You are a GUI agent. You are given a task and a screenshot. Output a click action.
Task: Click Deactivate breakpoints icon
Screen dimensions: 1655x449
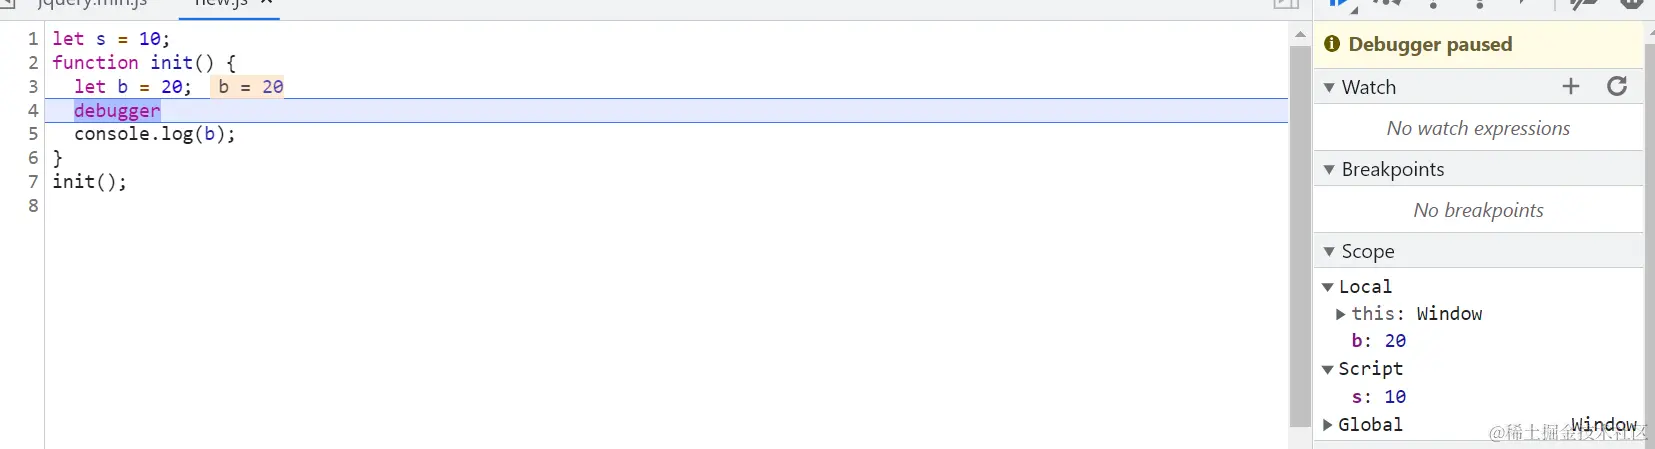pos(1583,4)
